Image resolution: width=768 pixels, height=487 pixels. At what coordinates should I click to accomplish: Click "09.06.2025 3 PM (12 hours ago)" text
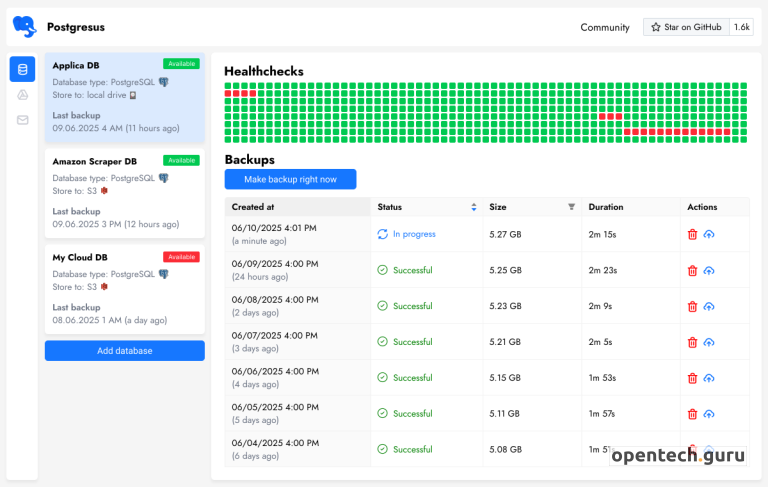coord(116,224)
